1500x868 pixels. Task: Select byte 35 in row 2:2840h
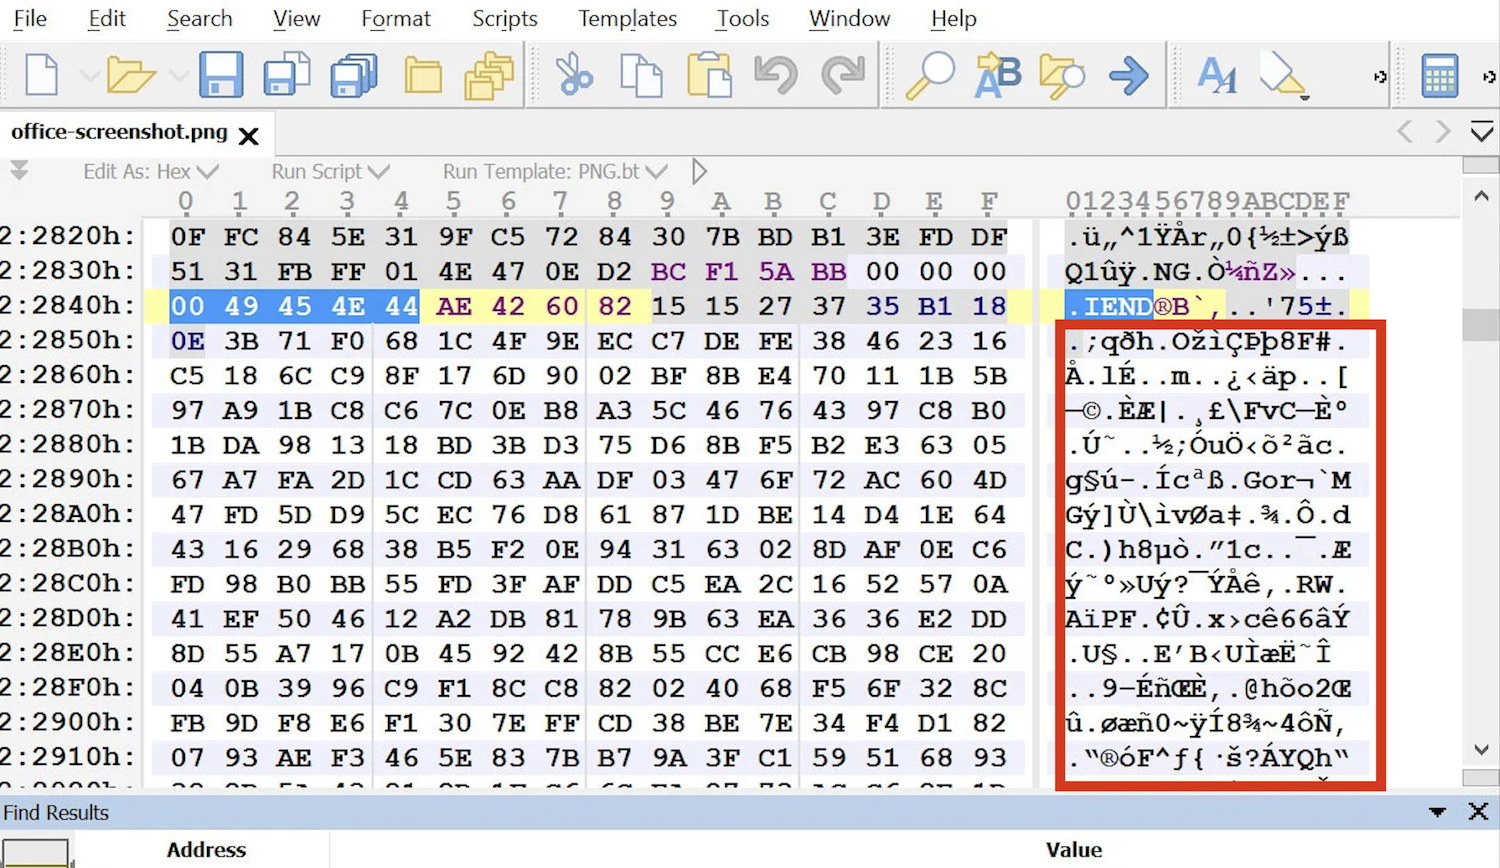[x=882, y=306]
